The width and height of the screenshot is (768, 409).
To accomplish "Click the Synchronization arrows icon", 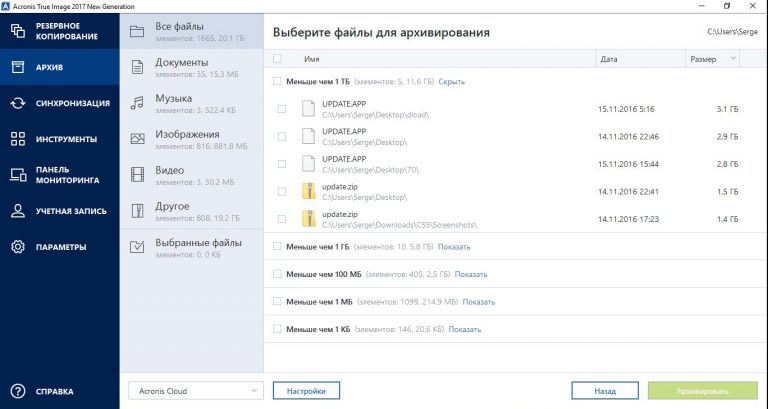I will (x=18, y=103).
